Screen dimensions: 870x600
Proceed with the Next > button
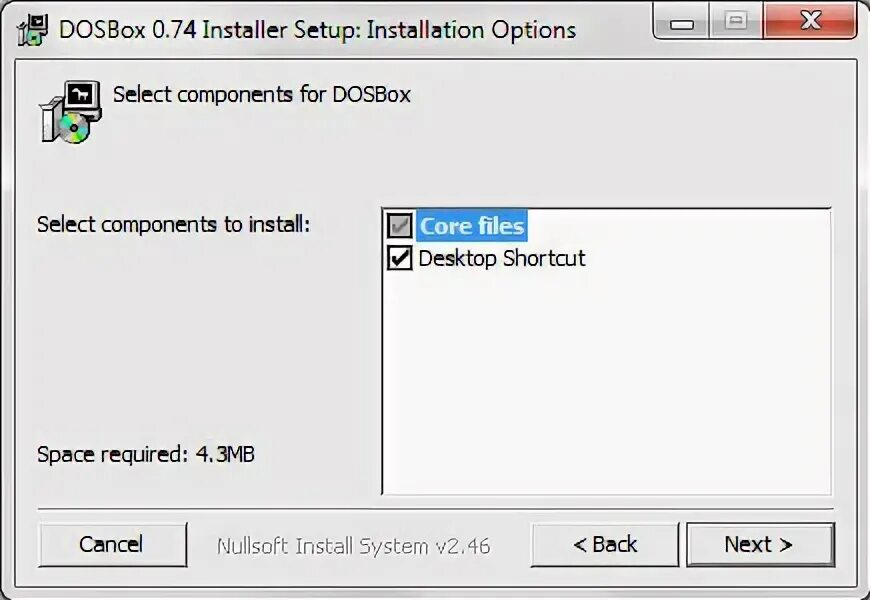pos(760,544)
